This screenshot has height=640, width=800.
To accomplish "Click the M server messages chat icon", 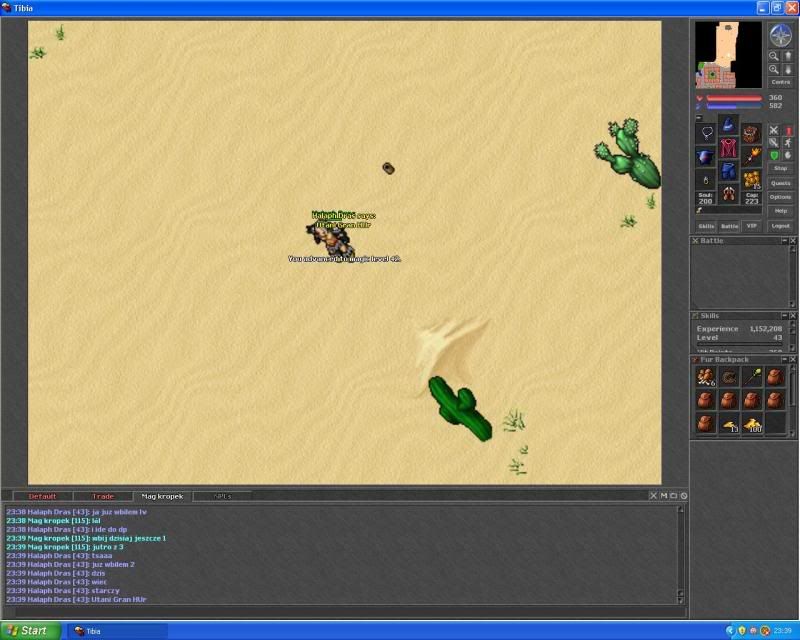I will point(664,496).
